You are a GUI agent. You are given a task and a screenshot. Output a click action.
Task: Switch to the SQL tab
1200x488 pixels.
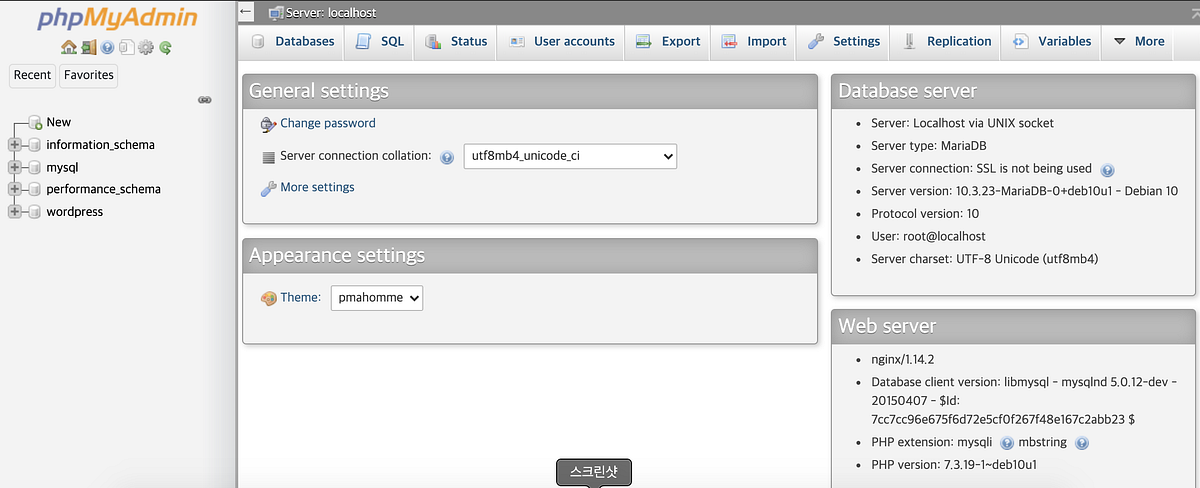(380, 41)
